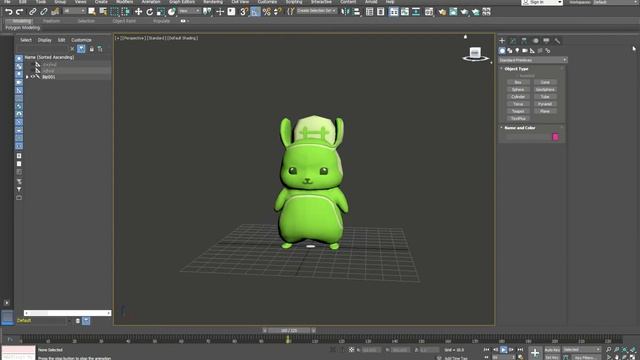Go to the start frame
Screen dimensions: 640x360
(x=486, y=350)
